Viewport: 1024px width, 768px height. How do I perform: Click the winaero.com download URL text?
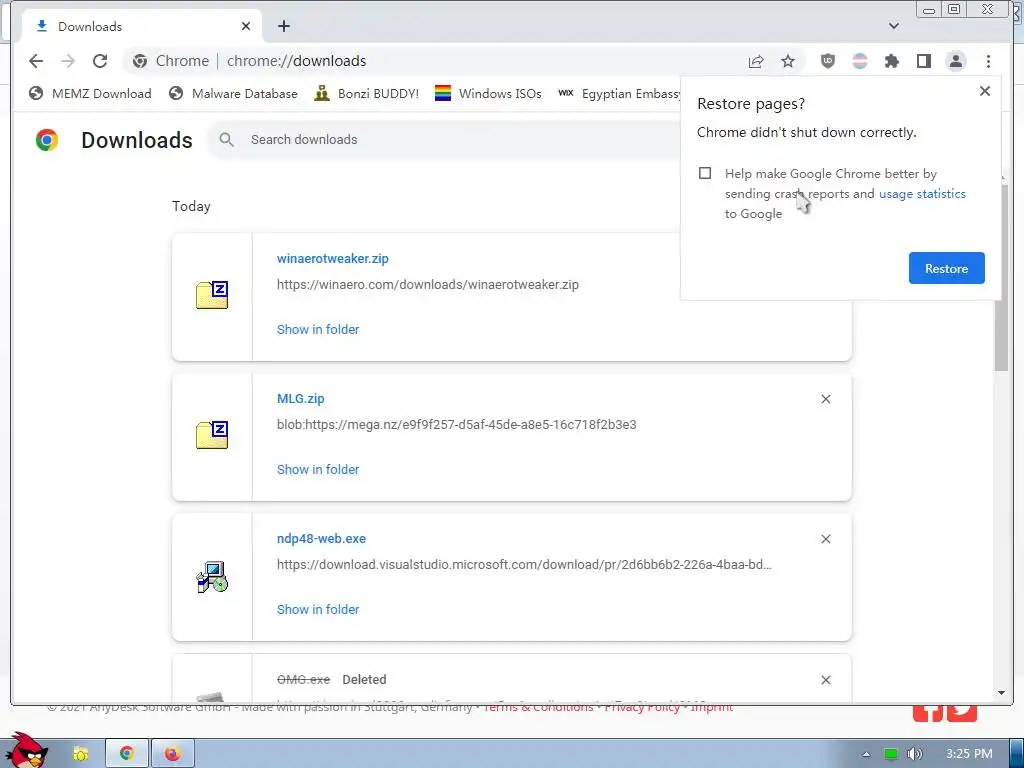point(428,285)
